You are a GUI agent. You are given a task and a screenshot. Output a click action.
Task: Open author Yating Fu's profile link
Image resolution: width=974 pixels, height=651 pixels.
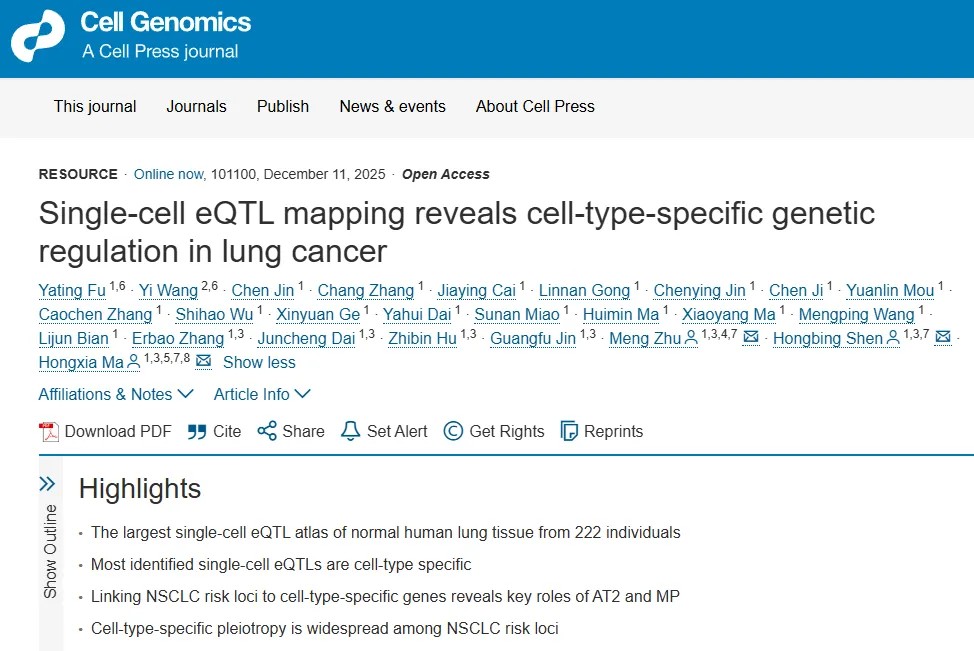pyautogui.click(x=72, y=291)
